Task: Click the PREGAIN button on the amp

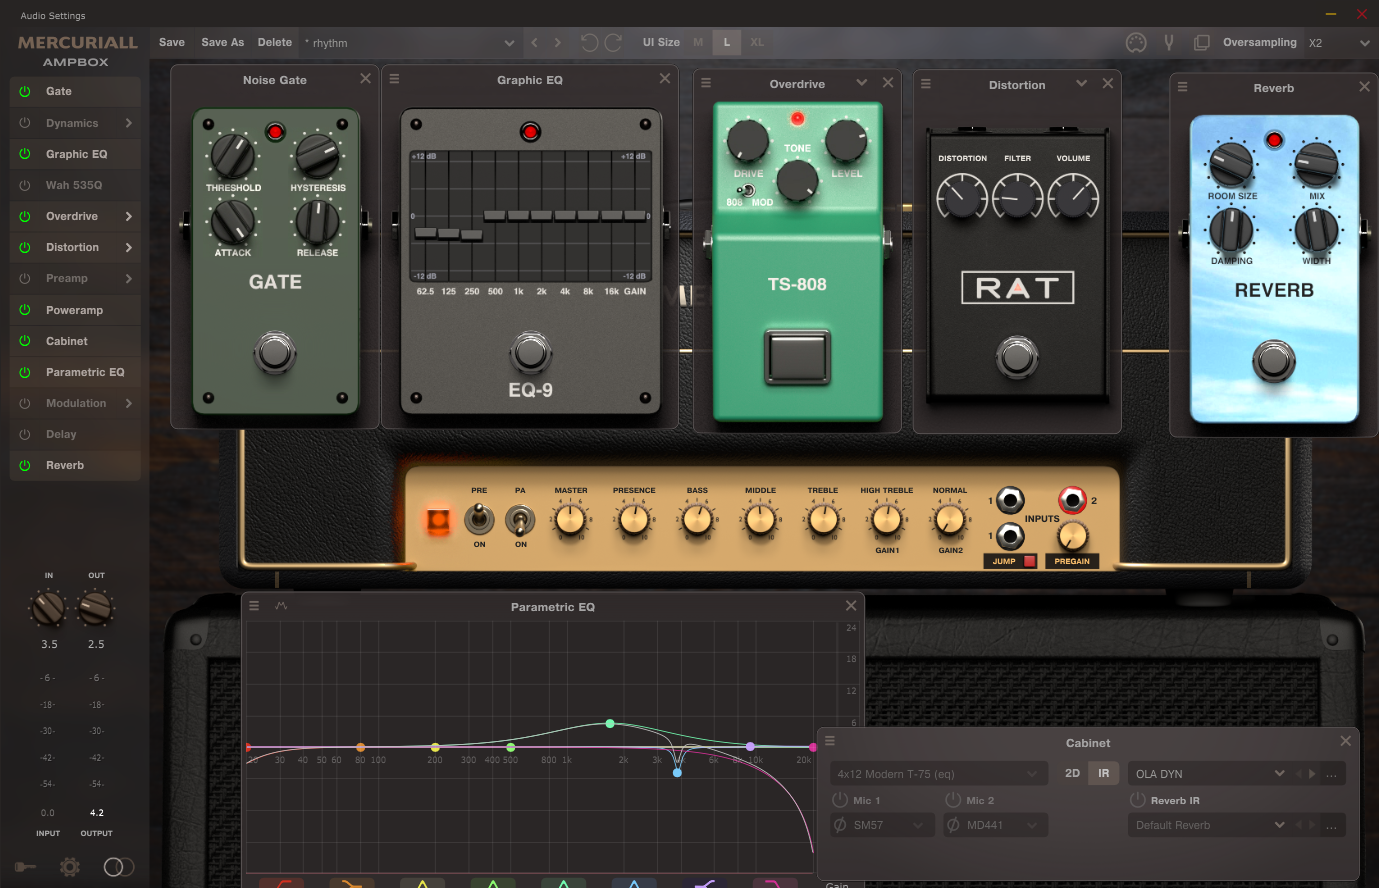Action: point(1072,561)
